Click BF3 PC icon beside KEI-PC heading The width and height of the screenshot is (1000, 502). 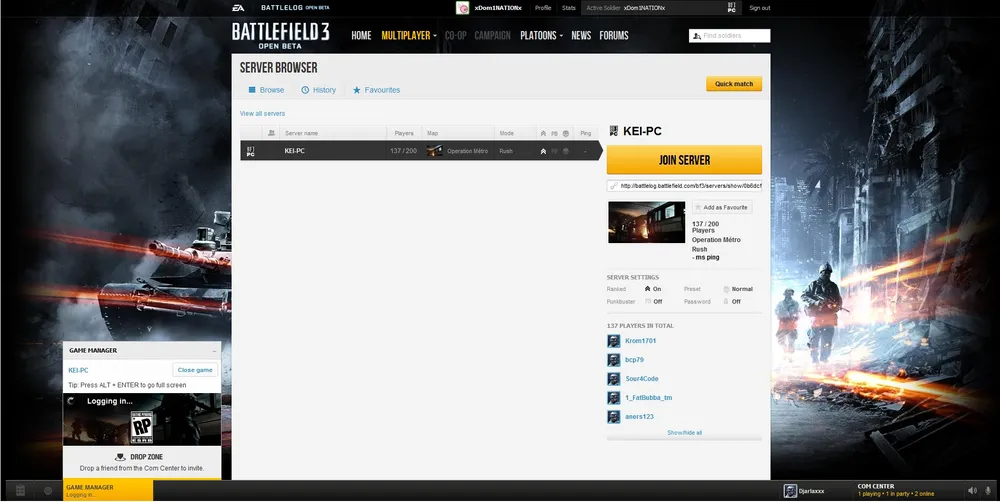[x=614, y=131]
